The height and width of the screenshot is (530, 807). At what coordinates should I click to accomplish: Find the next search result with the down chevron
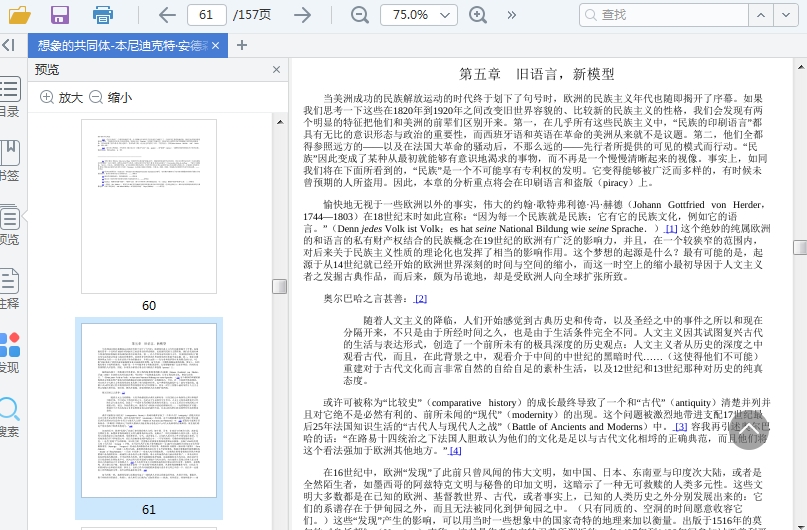(786, 15)
